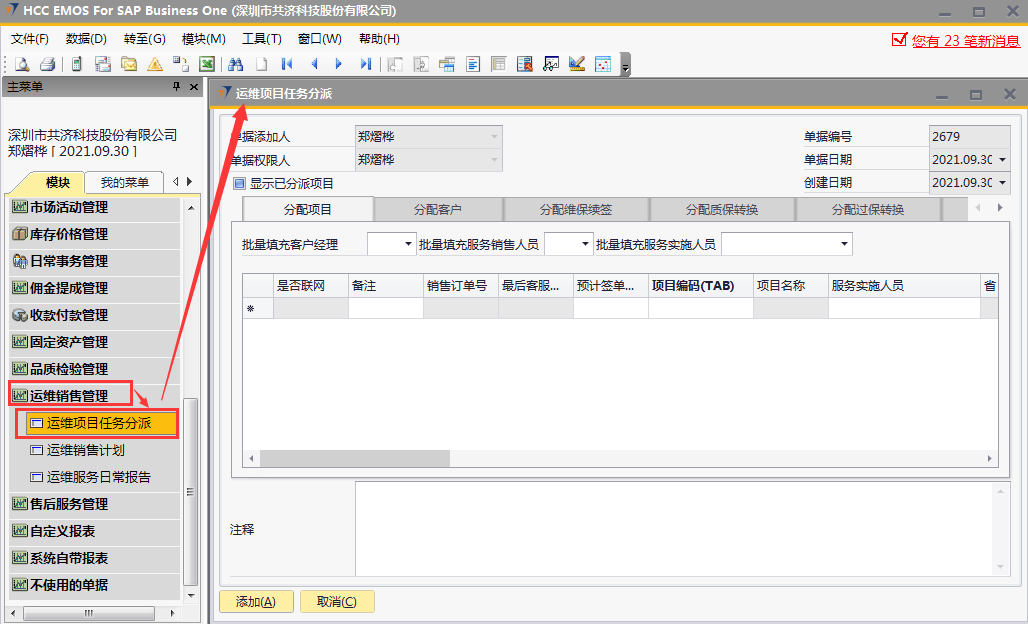Click the yellow warning triangle icon
This screenshot has width=1028, height=624.
coord(155,64)
